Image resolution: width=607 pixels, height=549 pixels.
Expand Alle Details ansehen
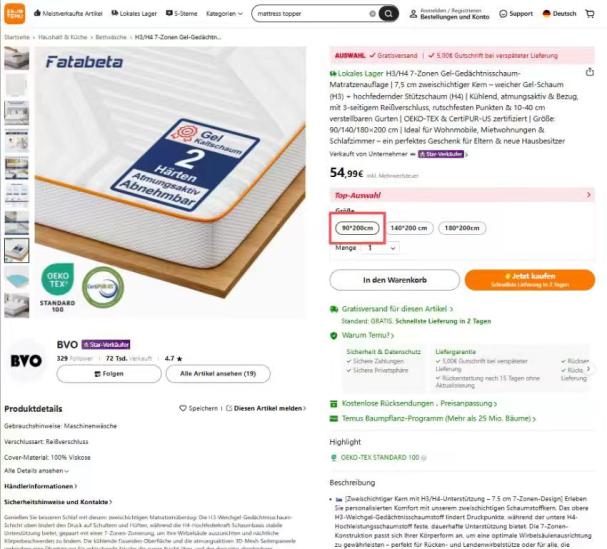(36, 471)
